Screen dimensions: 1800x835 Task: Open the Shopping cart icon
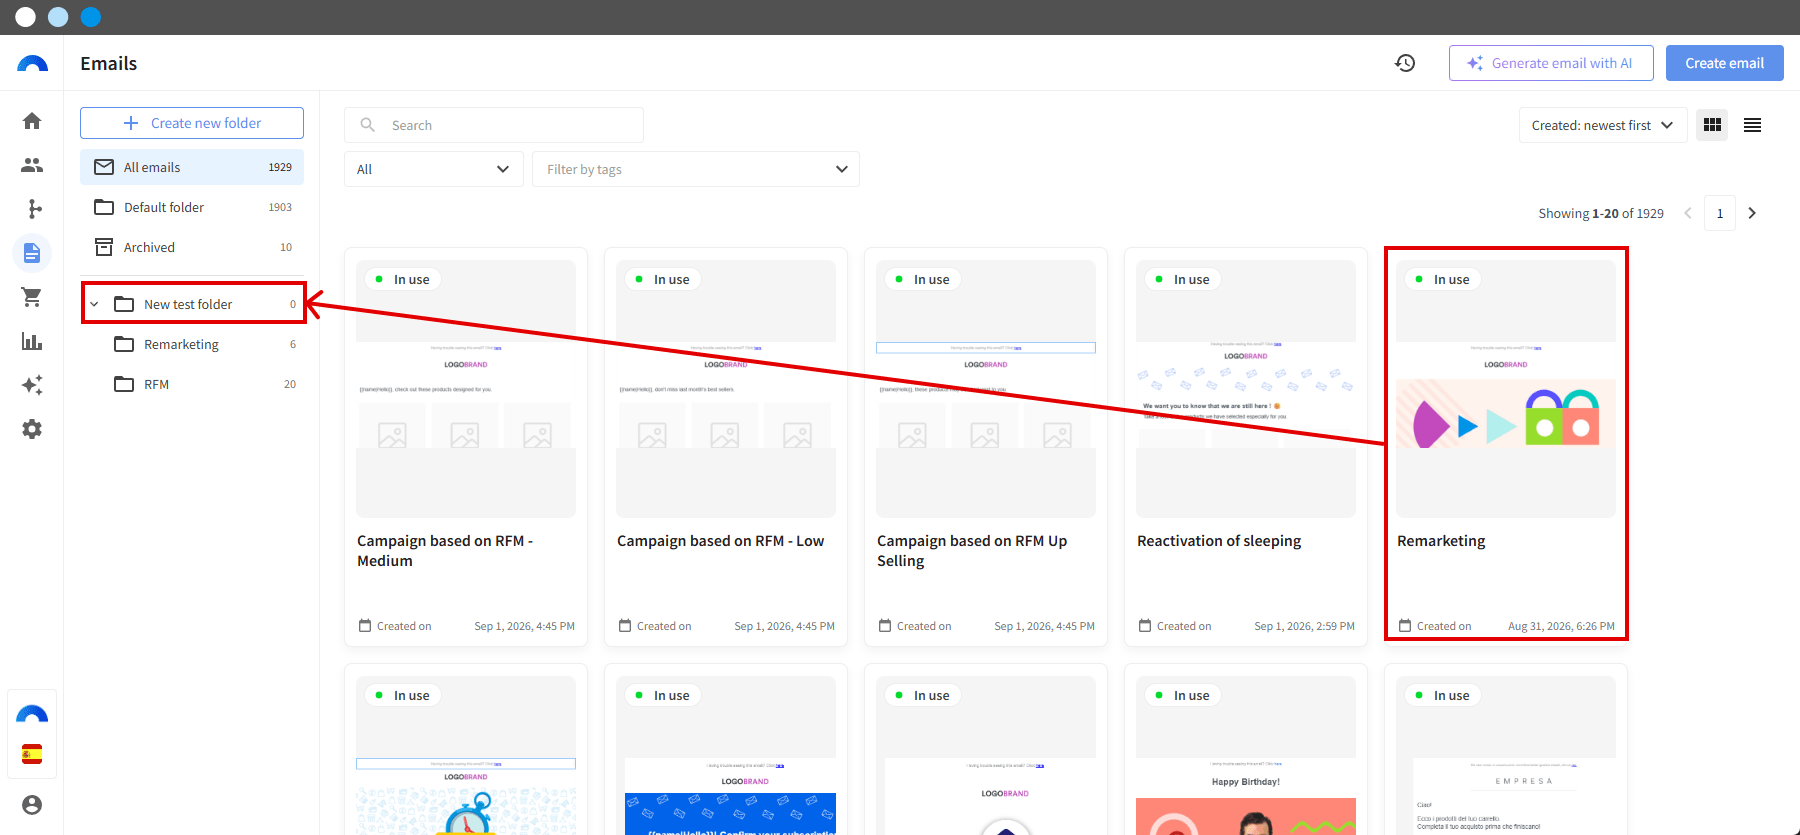(32, 297)
